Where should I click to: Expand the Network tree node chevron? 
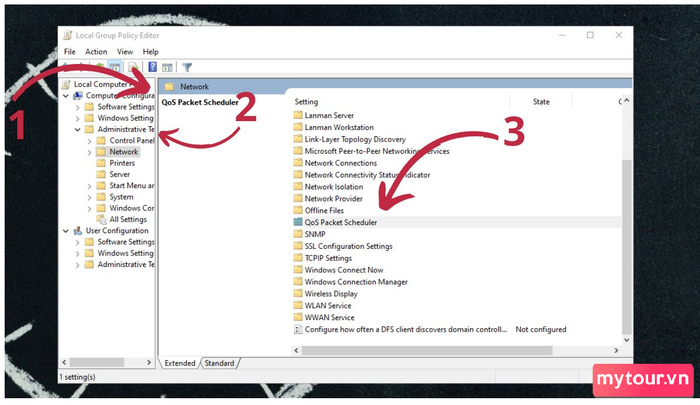(x=89, y=152)
